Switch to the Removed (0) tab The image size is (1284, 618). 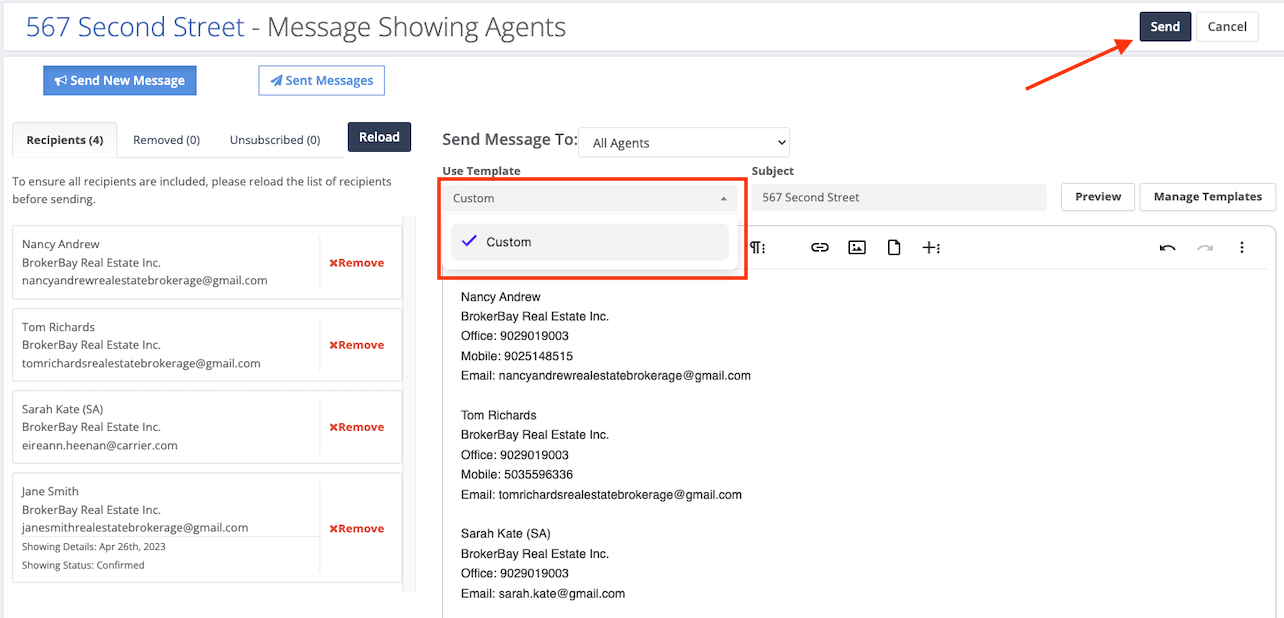[166, 140]
